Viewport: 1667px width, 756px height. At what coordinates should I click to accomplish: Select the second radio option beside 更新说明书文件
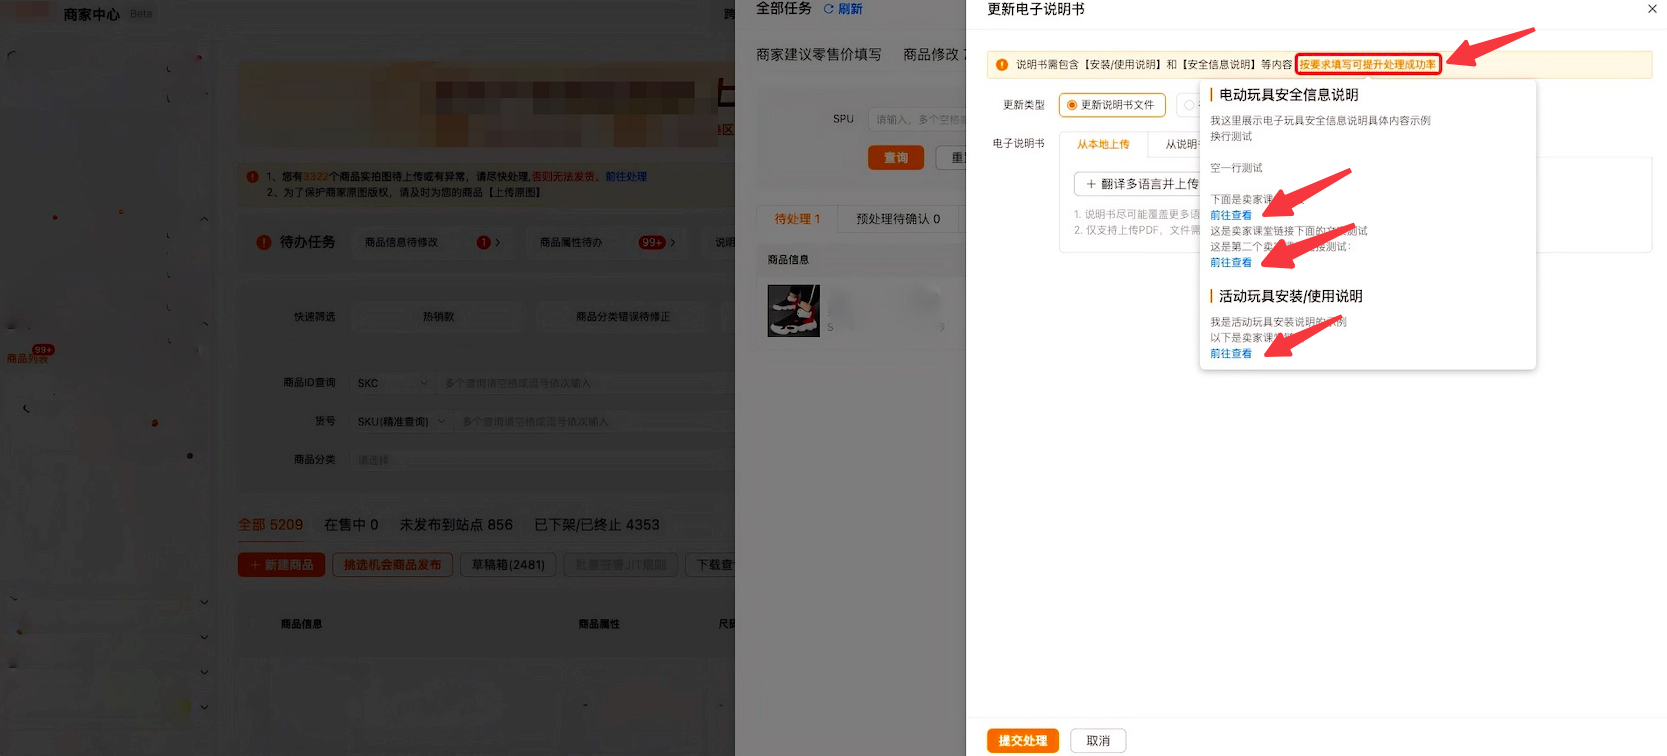click(1189, 105)
